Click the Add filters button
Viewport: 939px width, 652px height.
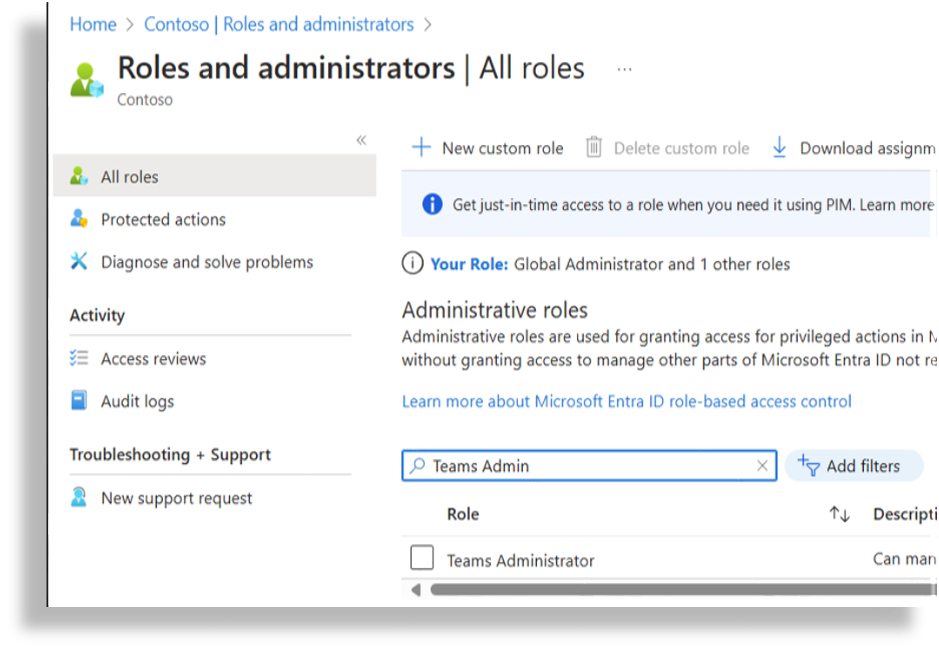[x=852, y=466]
